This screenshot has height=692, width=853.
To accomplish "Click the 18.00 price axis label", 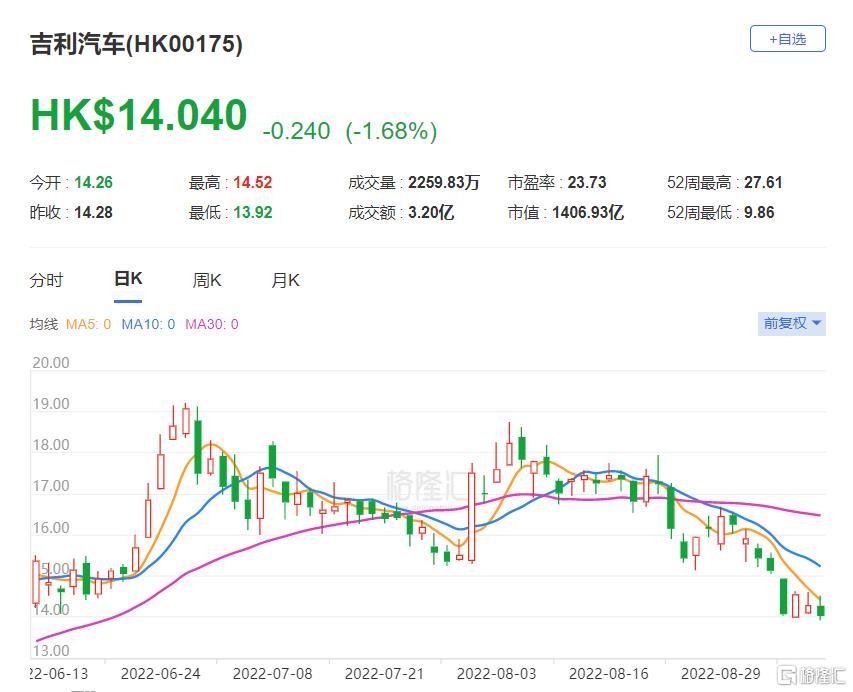I will pyautogui.click(x=51, y=445).
